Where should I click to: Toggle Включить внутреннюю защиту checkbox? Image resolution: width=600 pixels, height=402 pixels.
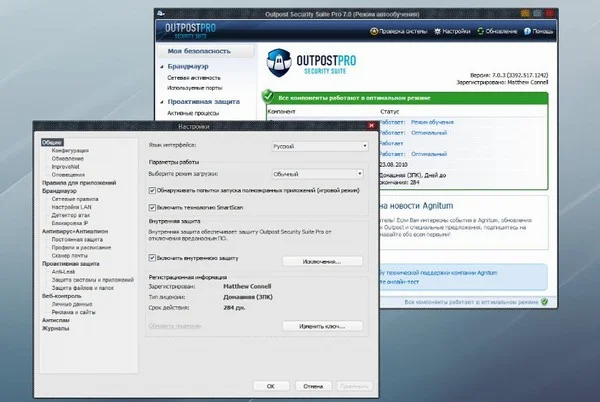click(x=152, y=258)
